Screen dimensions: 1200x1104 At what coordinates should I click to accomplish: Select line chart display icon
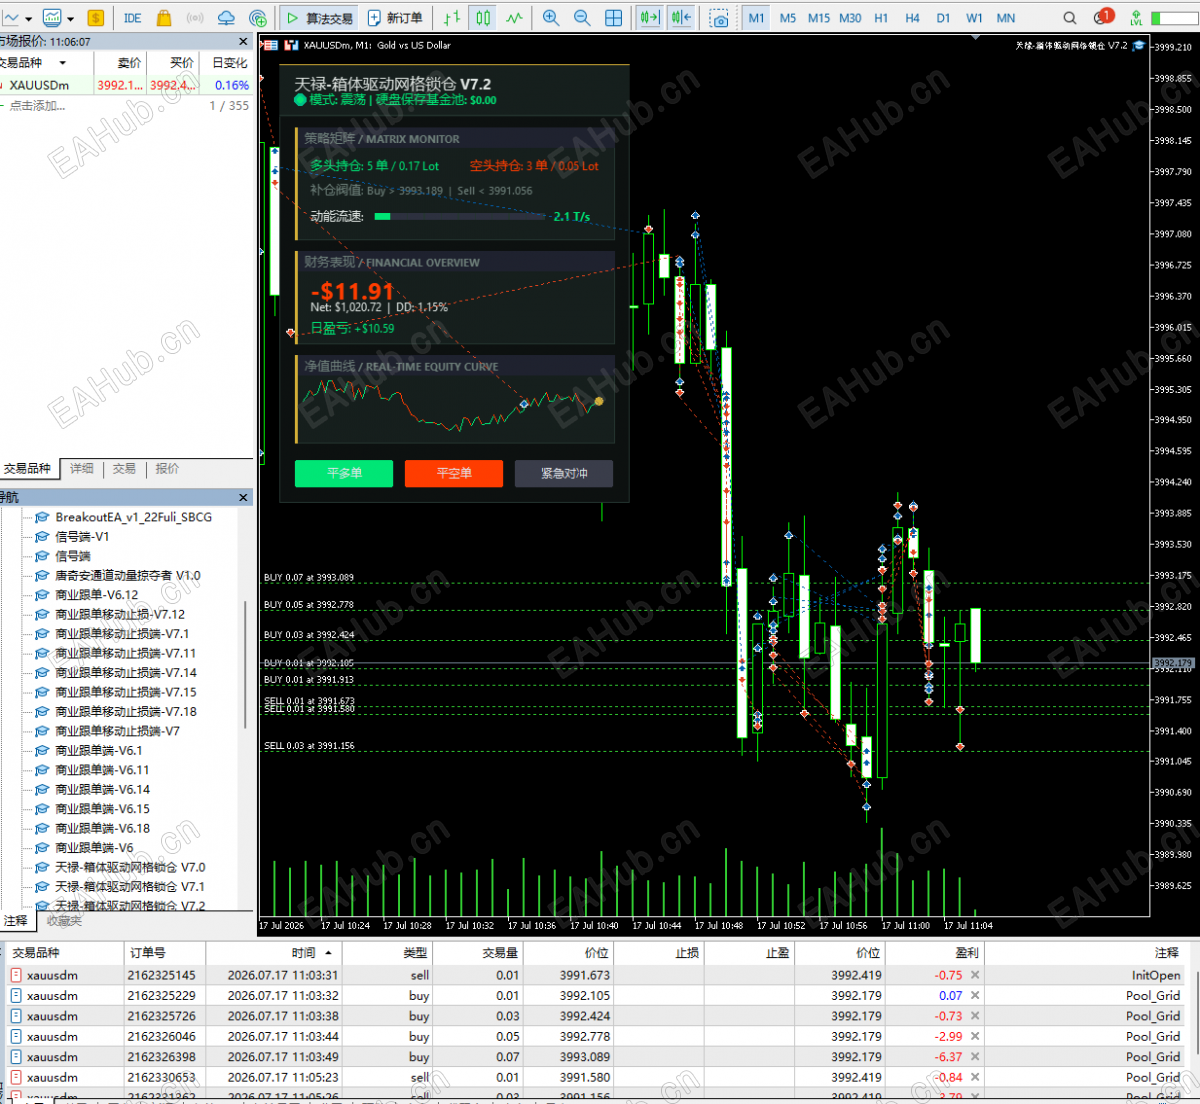(x=514, y=18)
